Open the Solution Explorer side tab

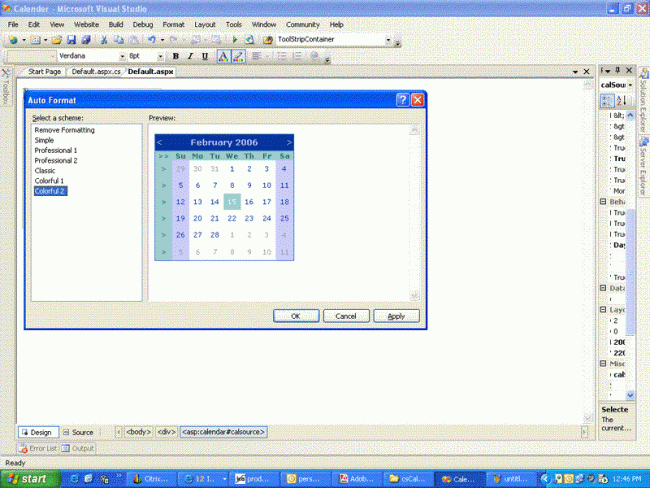[644, 101]
